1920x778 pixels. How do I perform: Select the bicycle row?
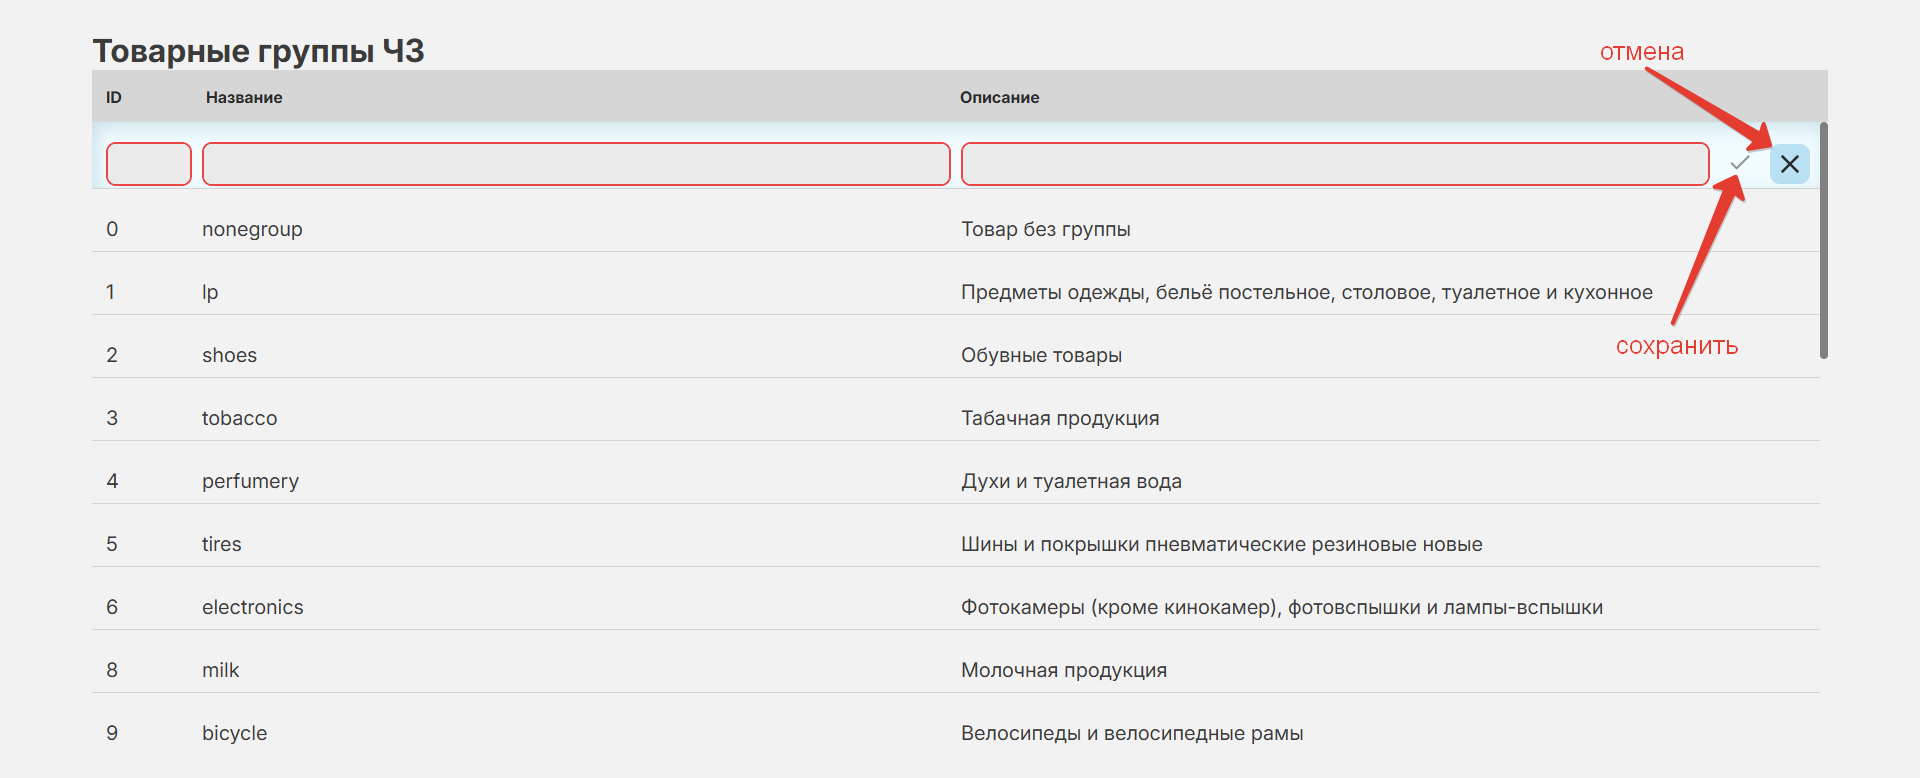[x=234, y=733]
